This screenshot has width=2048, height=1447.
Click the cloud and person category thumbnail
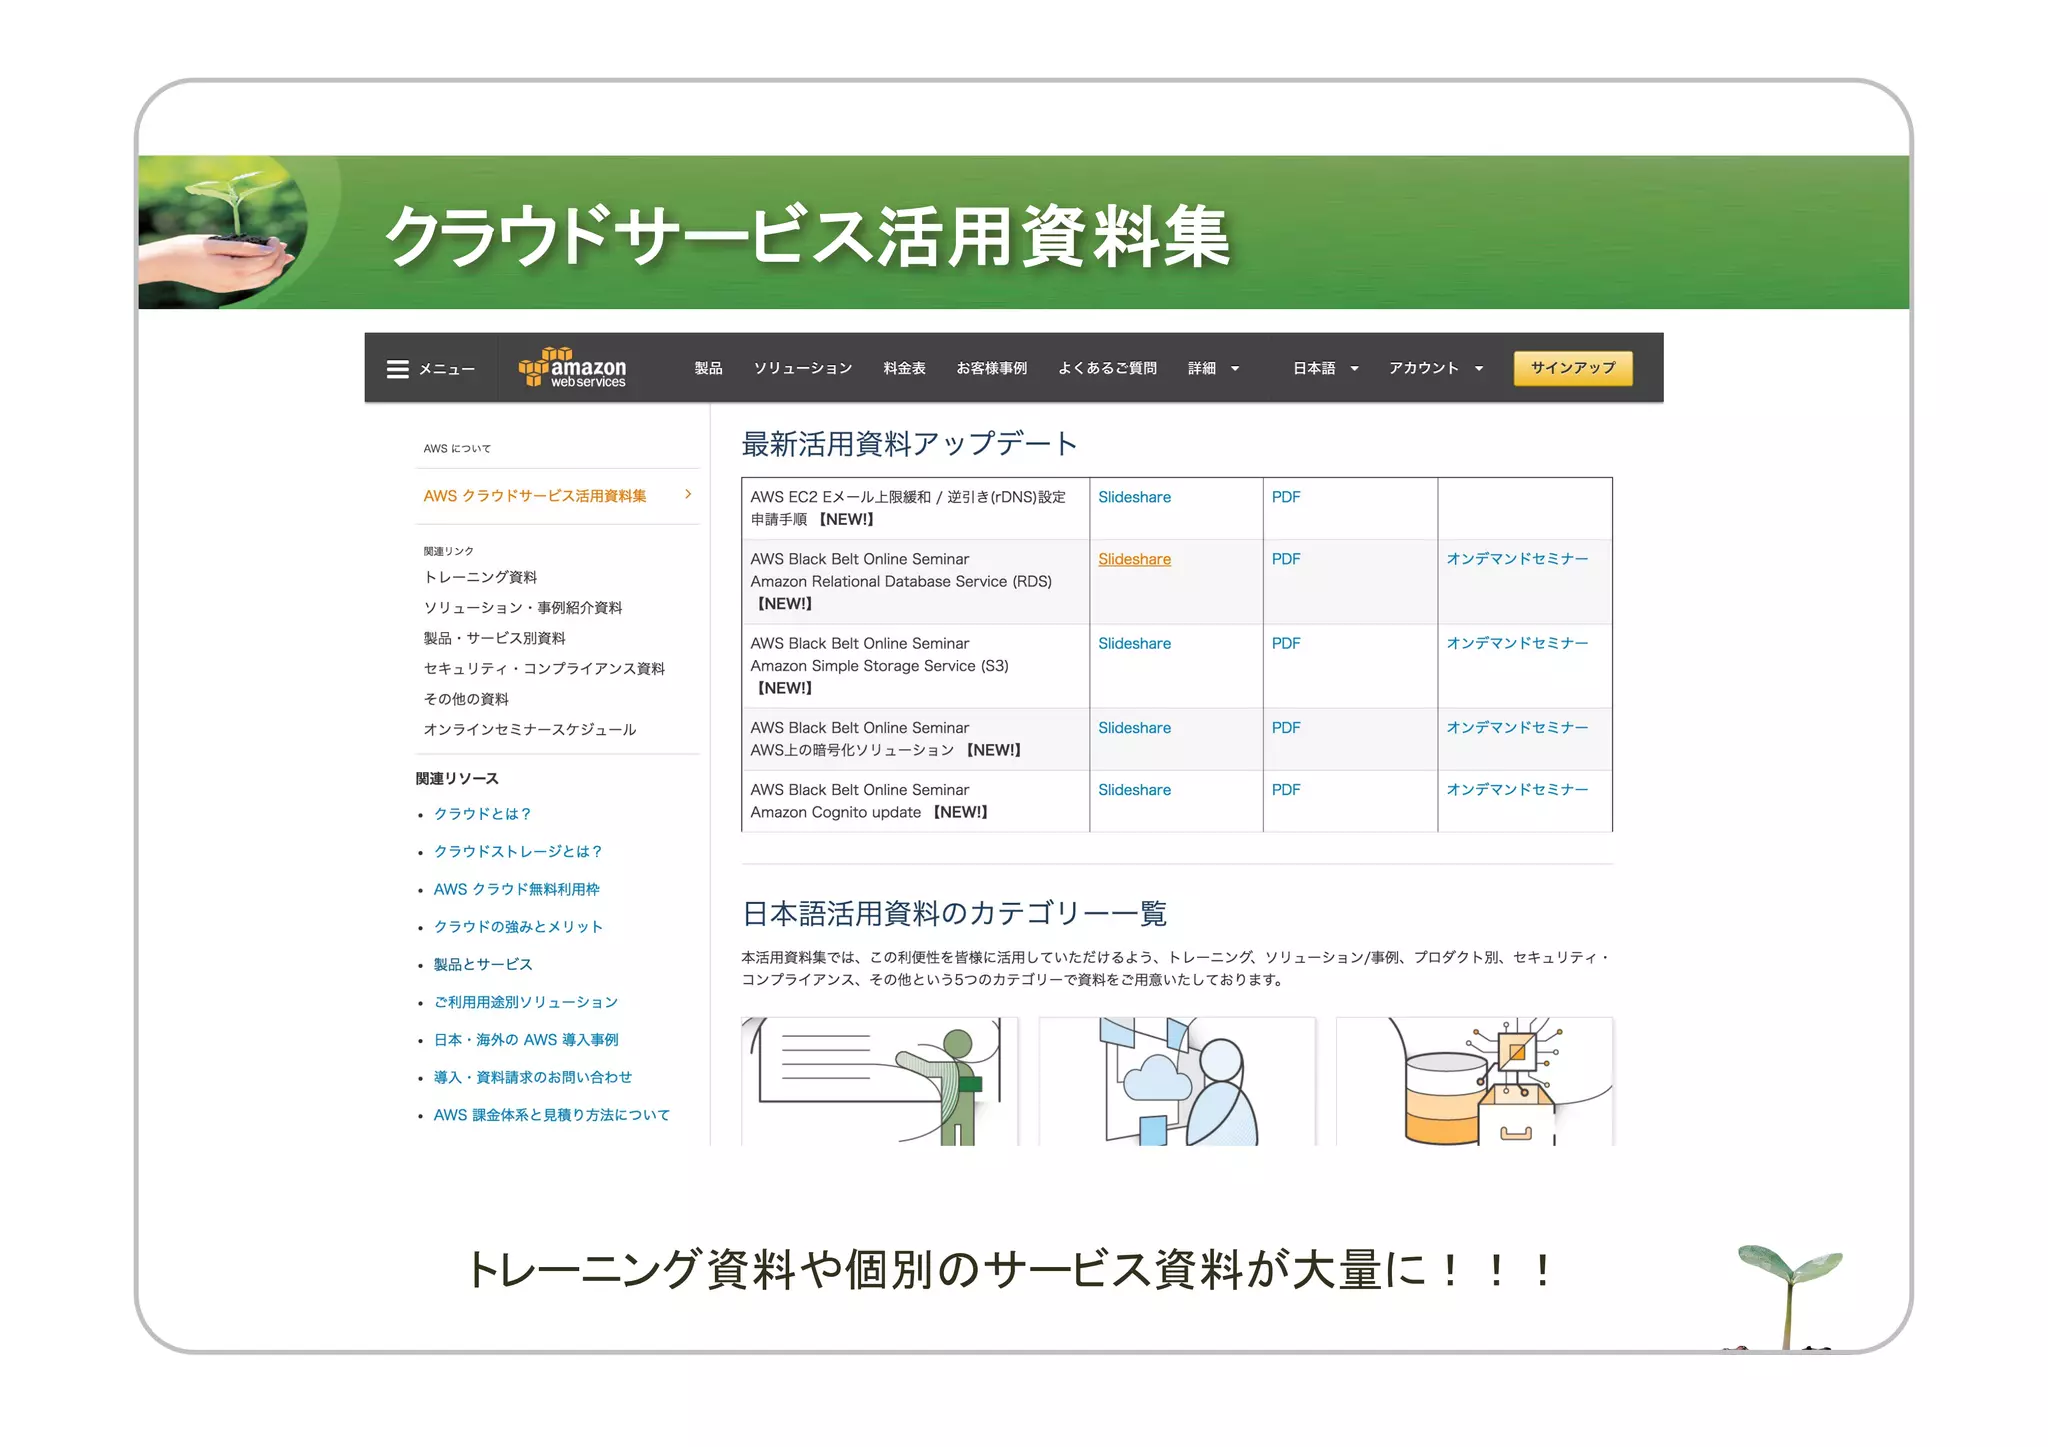(1177, 1082)
